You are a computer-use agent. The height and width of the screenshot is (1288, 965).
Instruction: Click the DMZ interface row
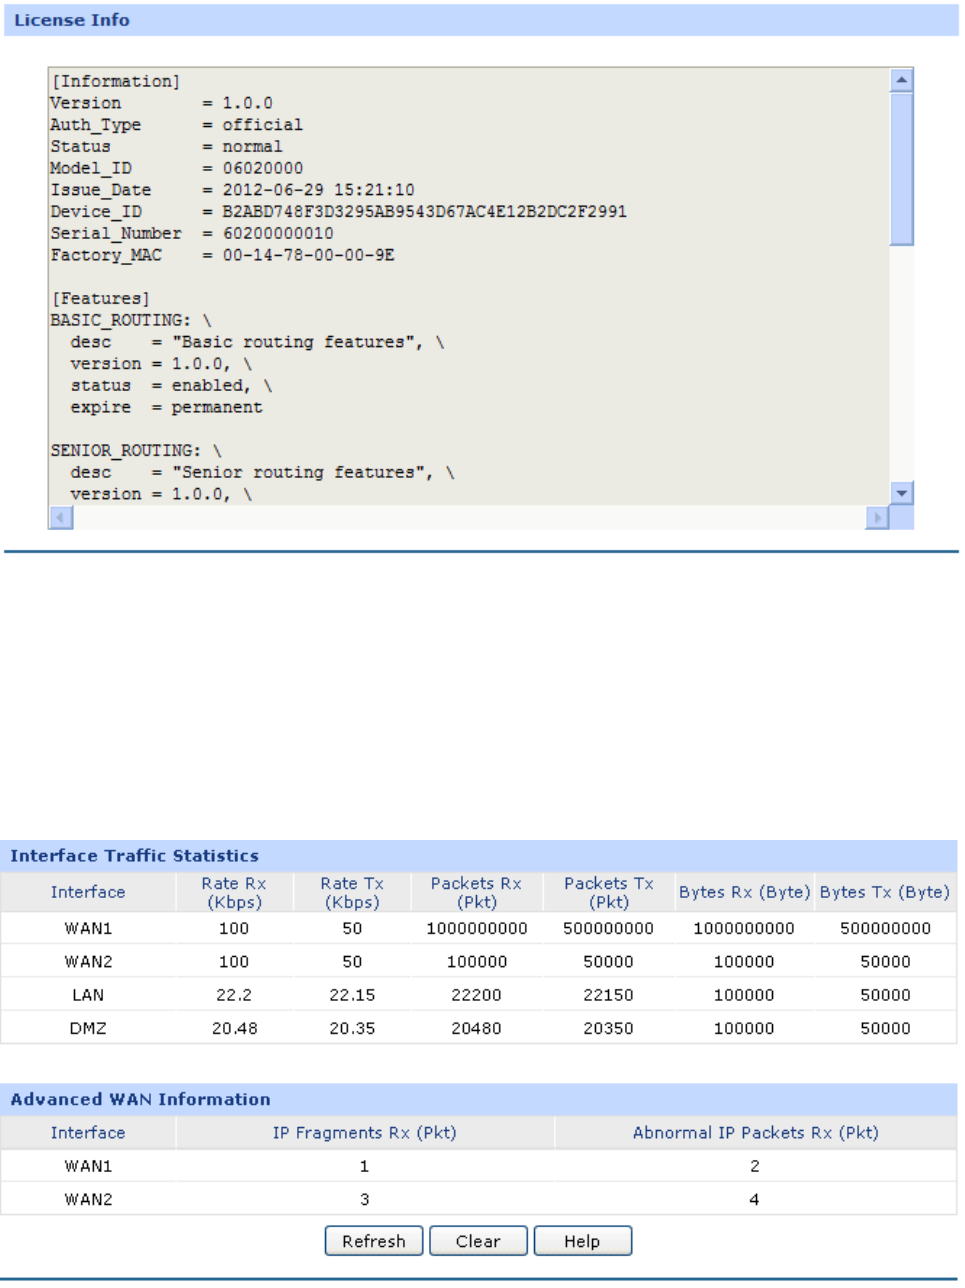478,1028
